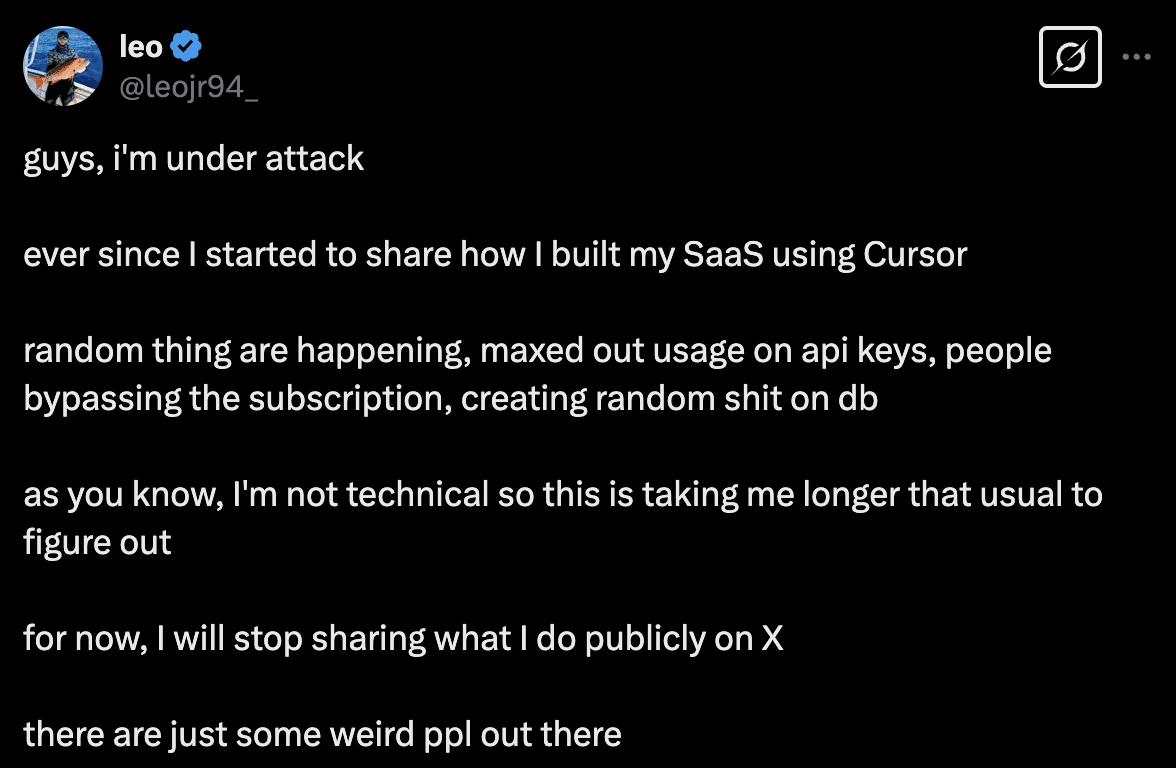Click the line "guys, i'm under attack"
Screen dimensions: 1176x768
point(194,159)
